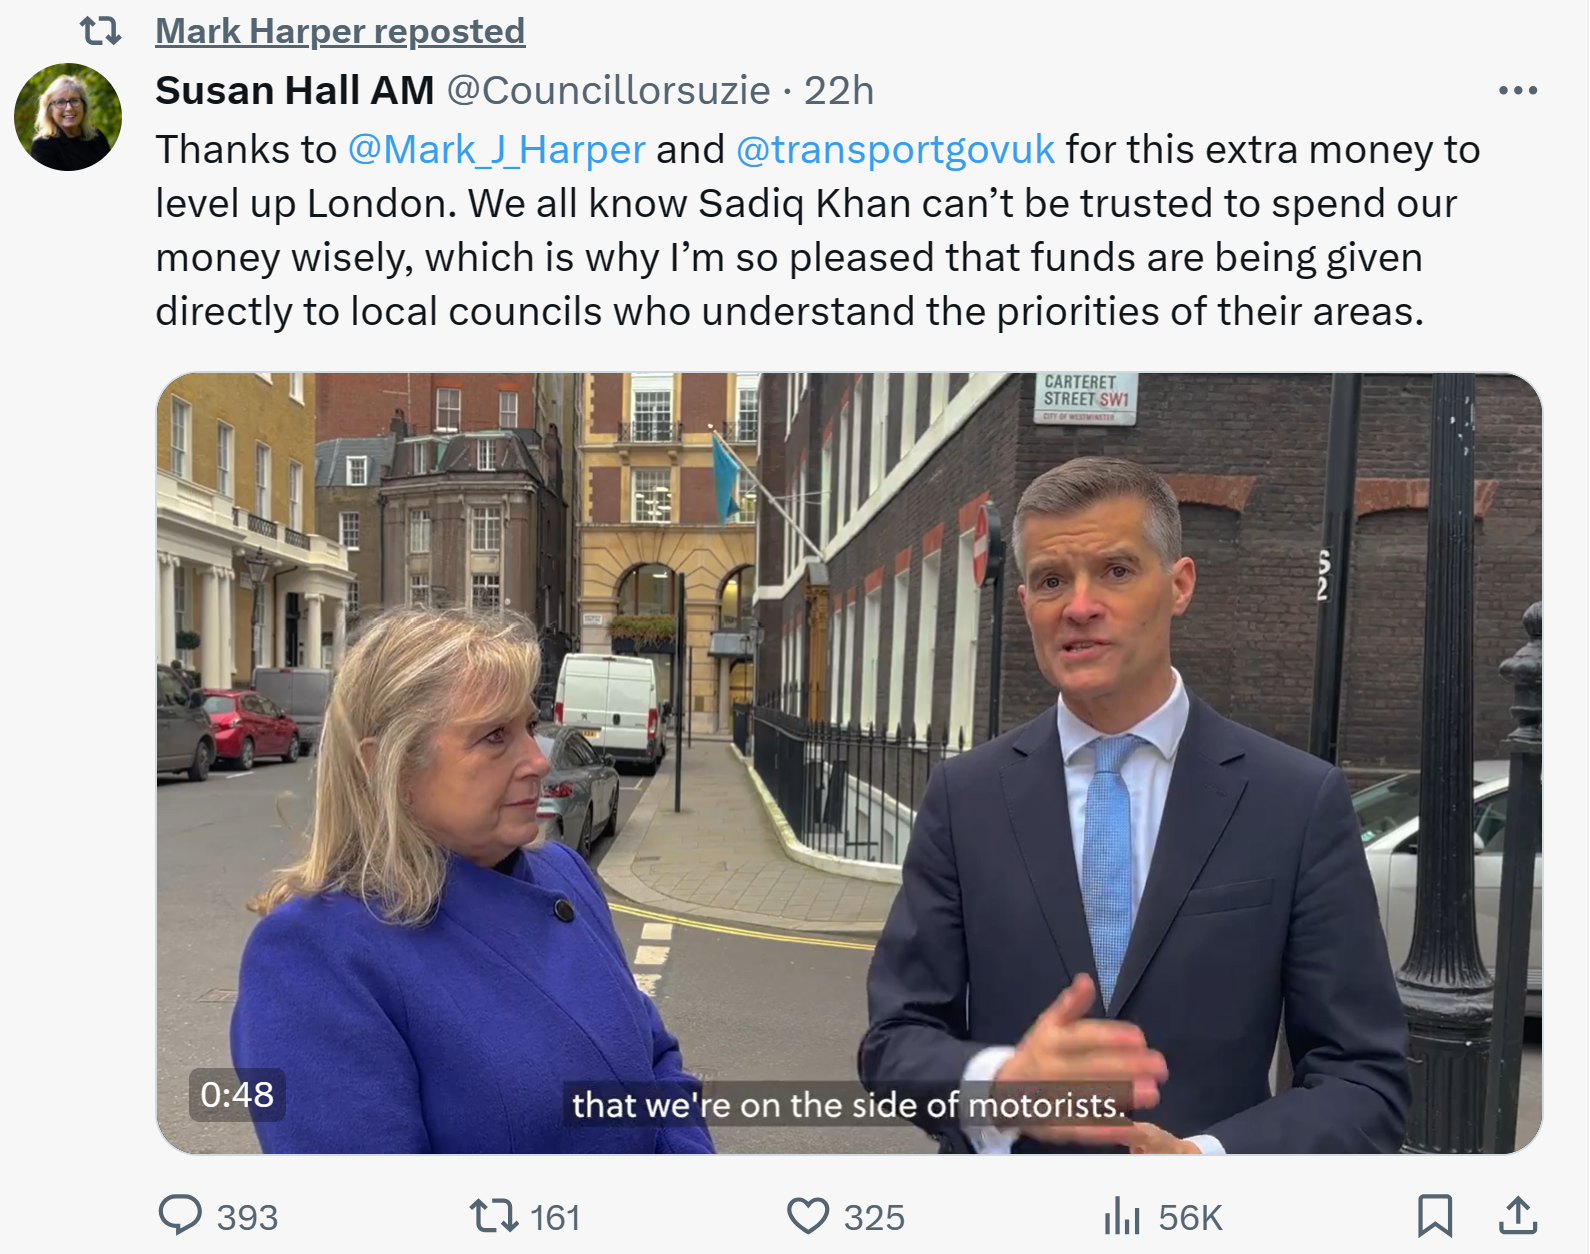The image size is (1590, 1254).
Task: Open the three-dot More options menu
Action: (x=1517, y=91)
